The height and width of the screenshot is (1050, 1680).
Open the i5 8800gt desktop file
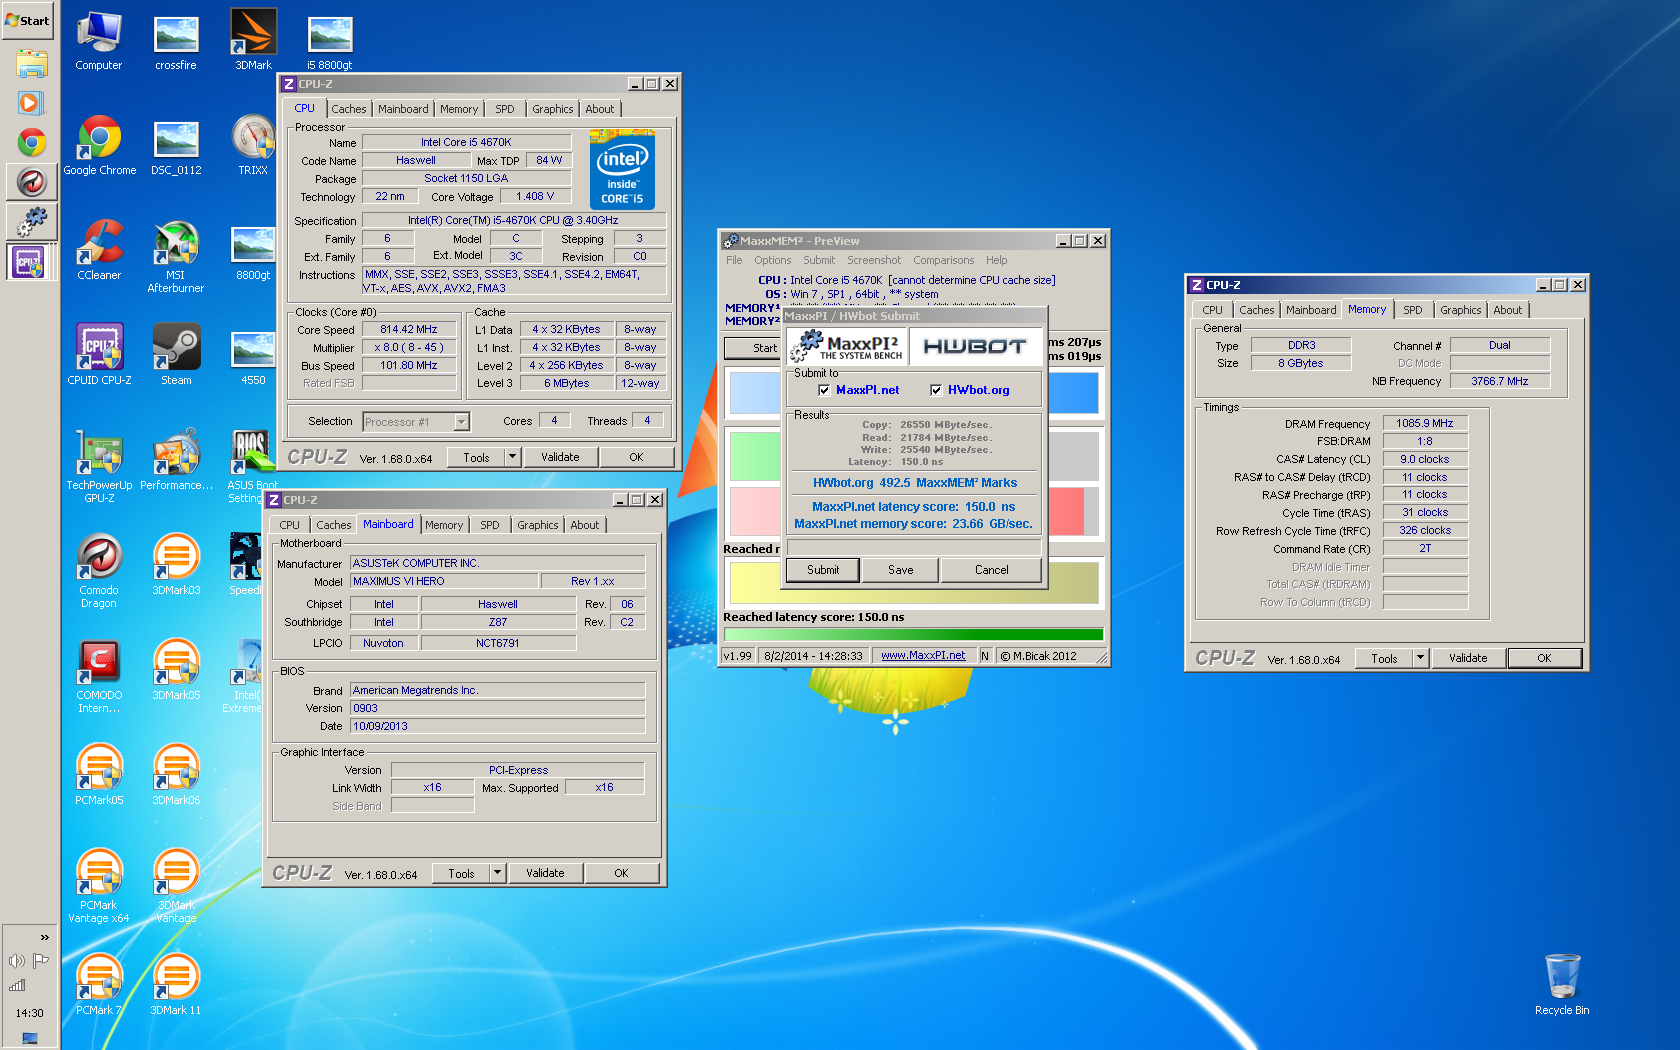point(330,40)
